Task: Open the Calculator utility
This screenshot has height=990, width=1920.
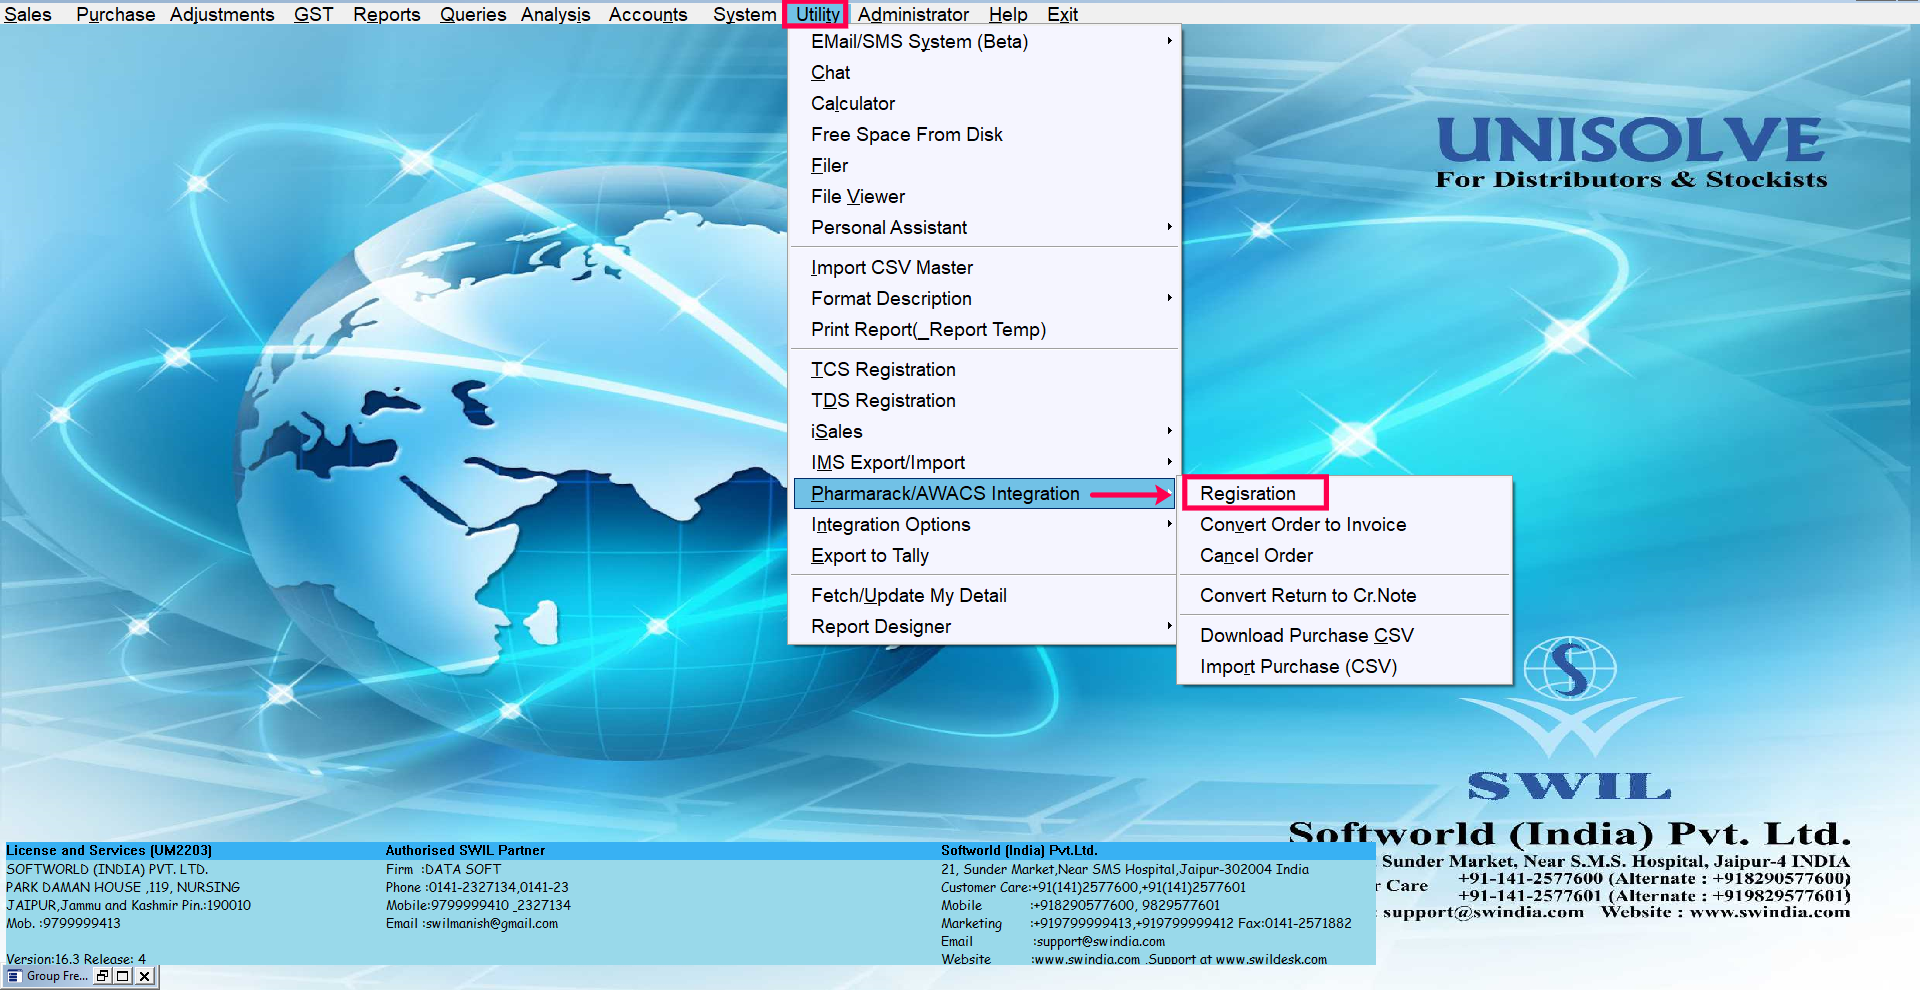Action: point(984,103)
